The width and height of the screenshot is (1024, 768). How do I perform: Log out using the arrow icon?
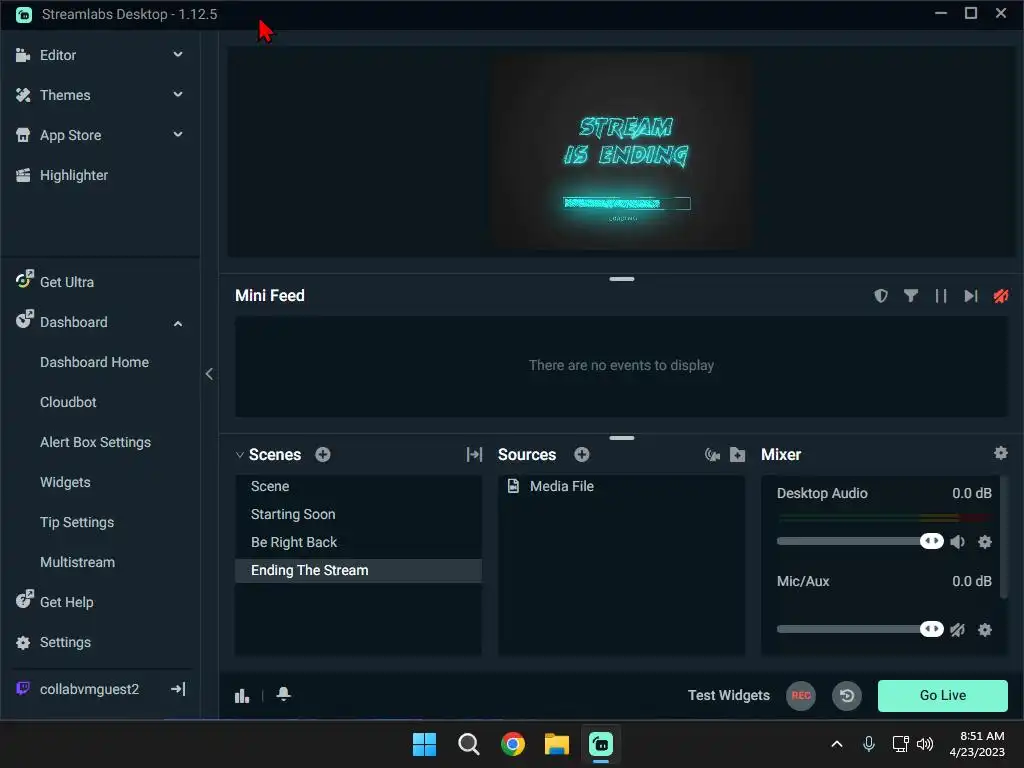[178, 689]
